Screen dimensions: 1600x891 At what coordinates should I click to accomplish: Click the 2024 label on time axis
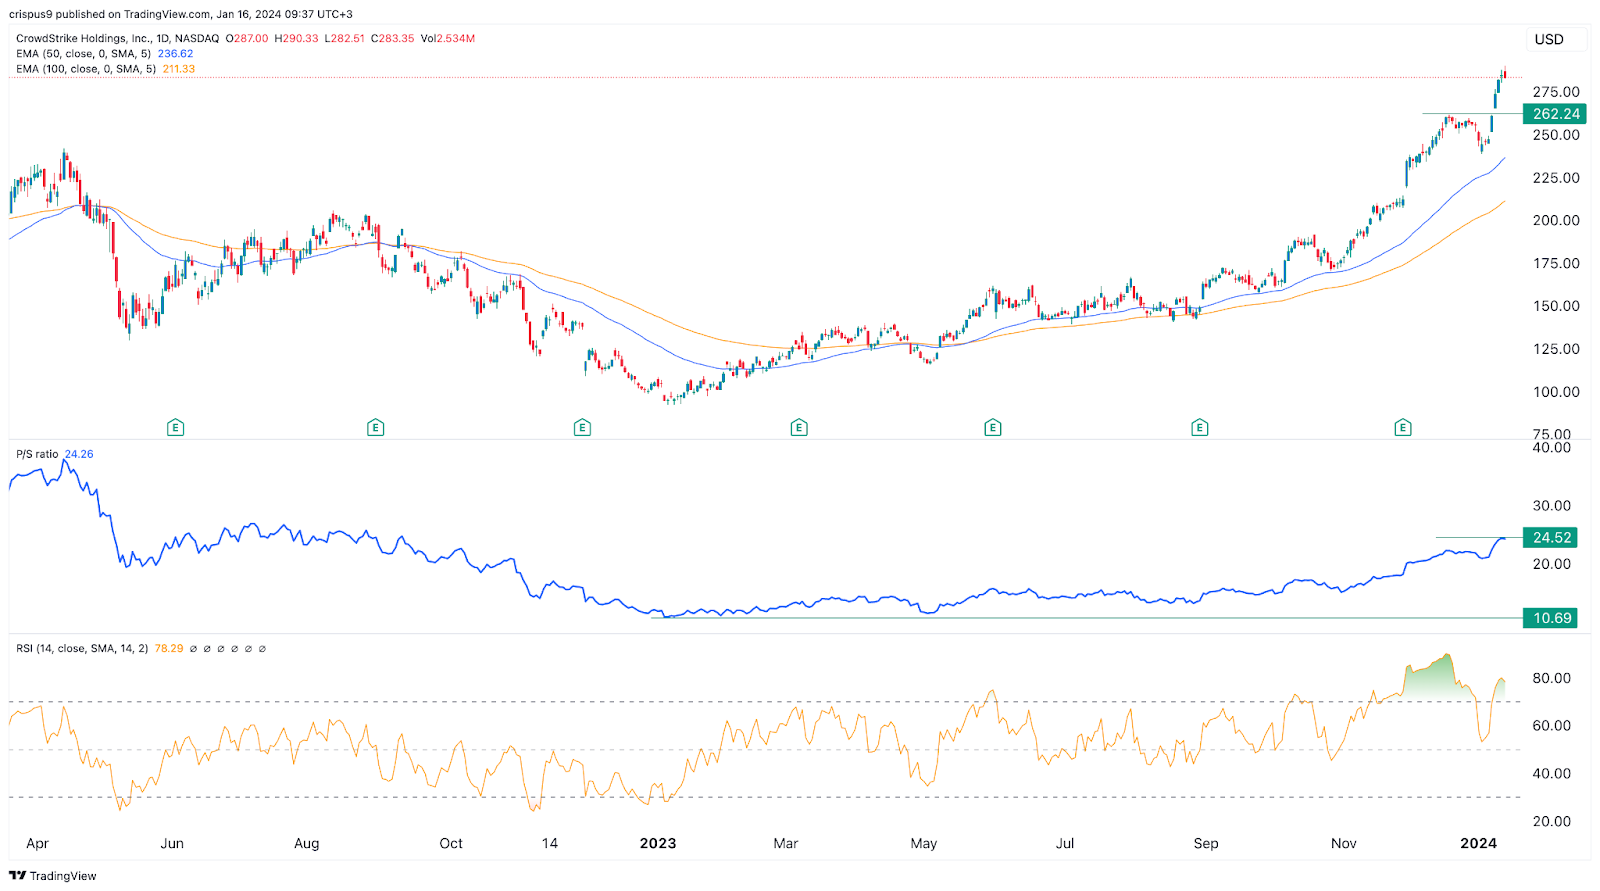(1478, 843)
